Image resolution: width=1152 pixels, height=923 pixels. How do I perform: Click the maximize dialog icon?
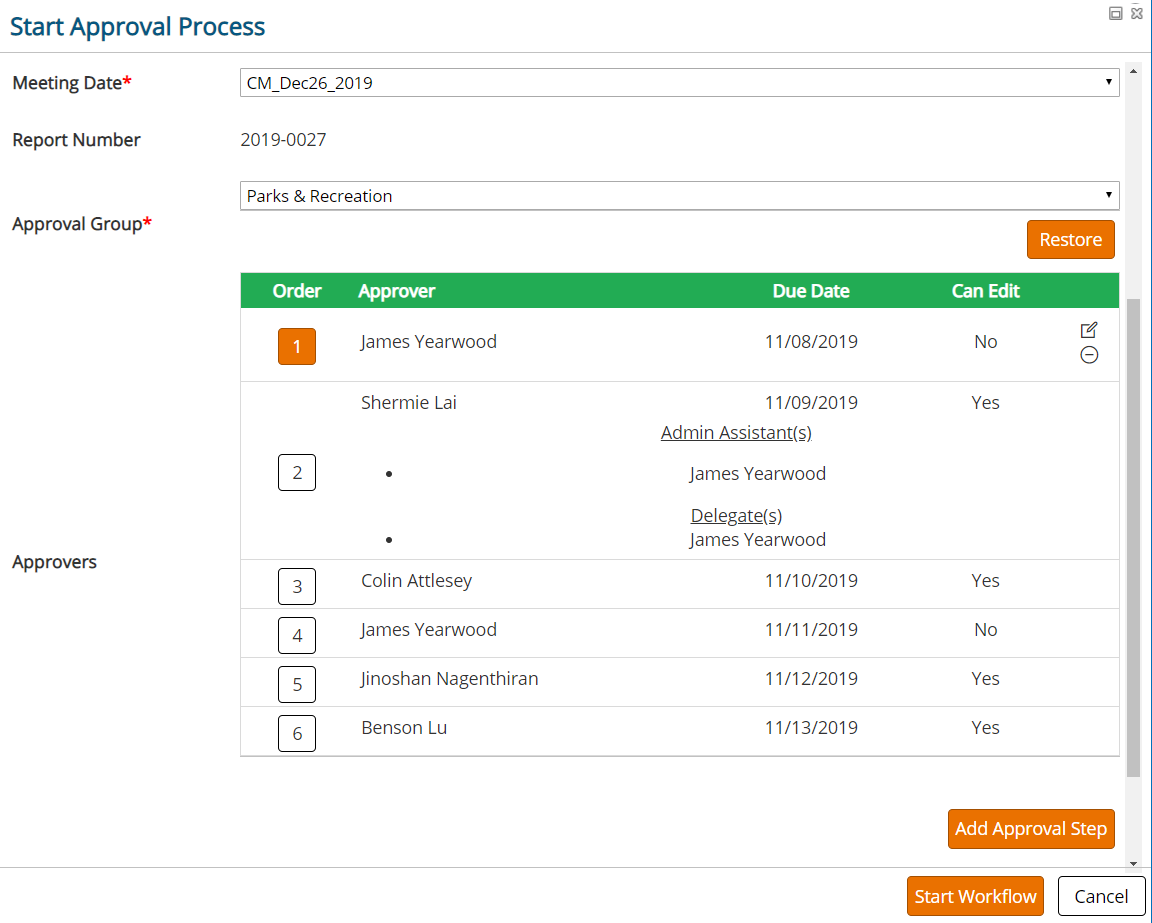[1115, 13]
